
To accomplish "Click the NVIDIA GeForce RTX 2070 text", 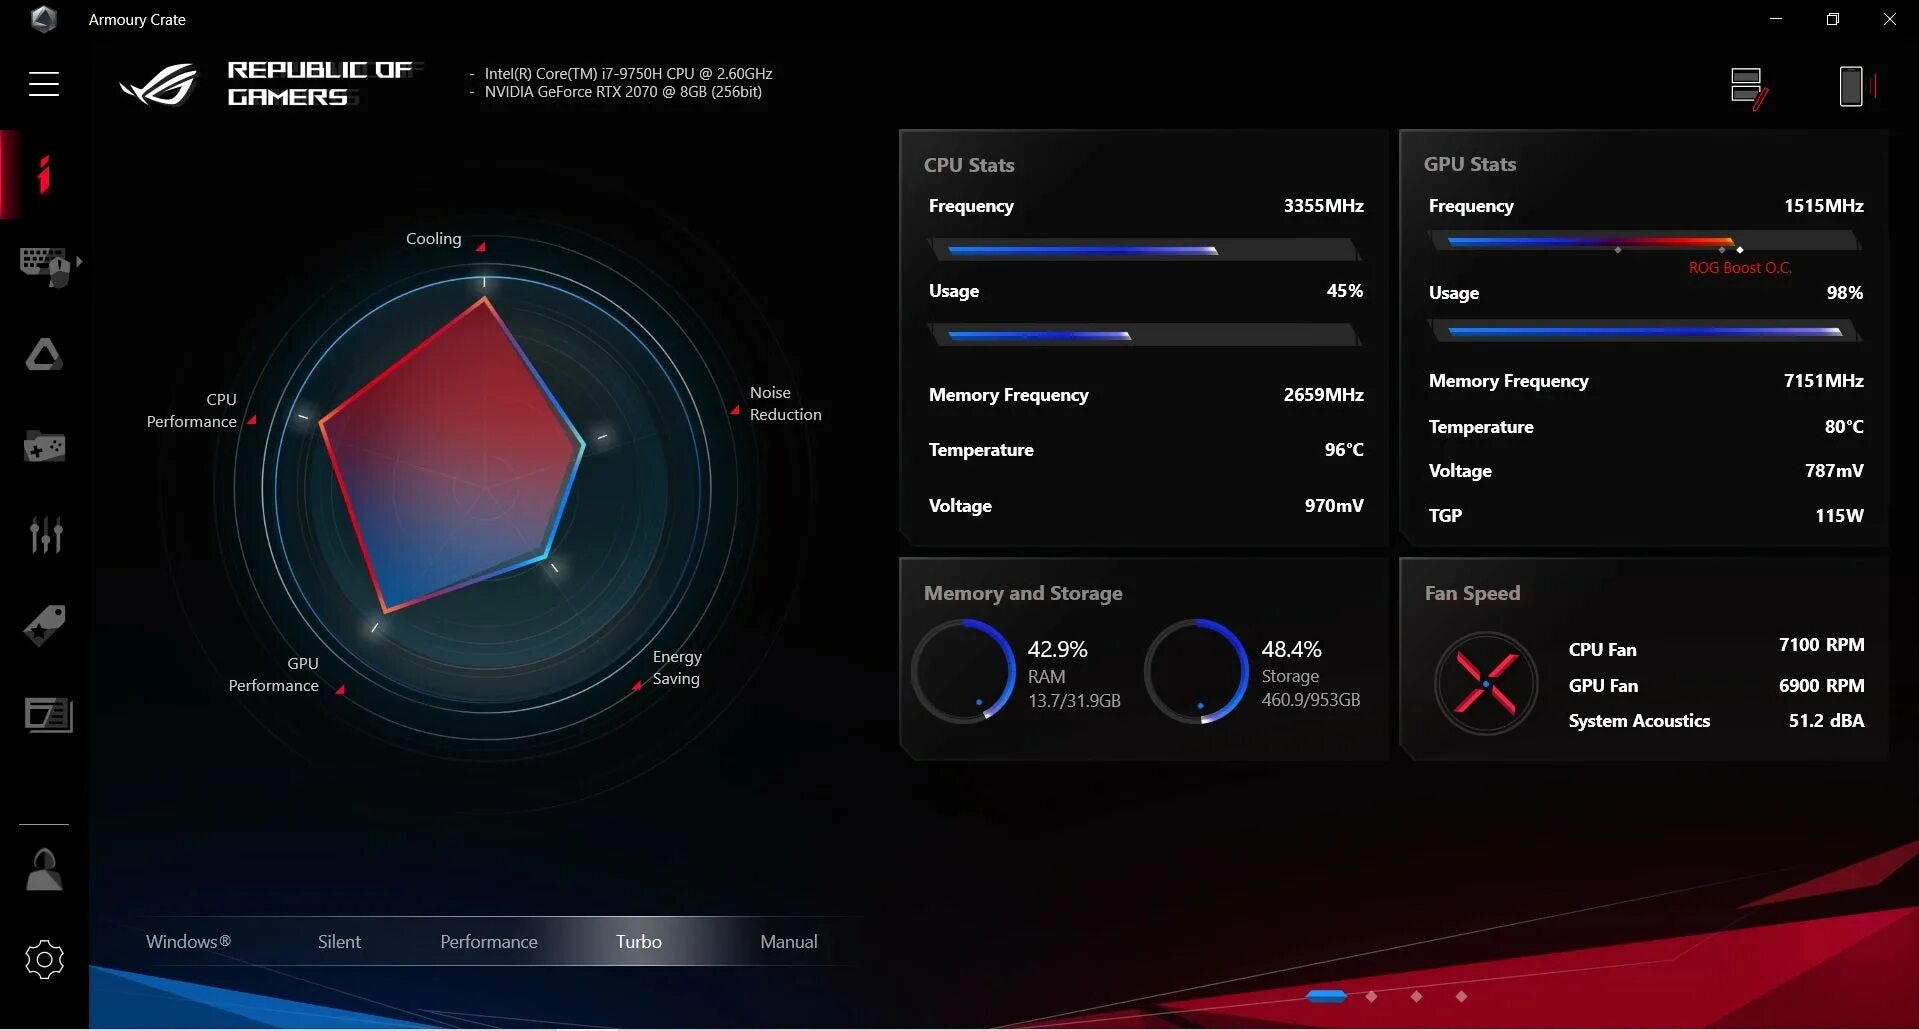I will pos(623,92).
